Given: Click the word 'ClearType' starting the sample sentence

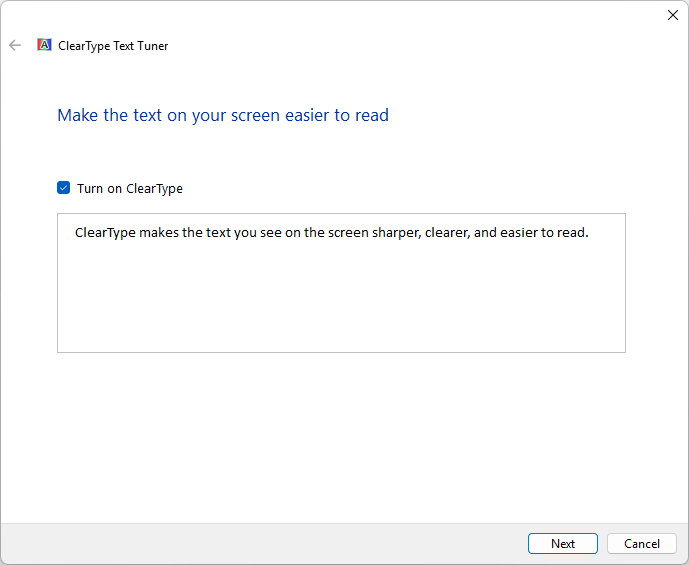Looking at the screenshot, I should point(105,233).
